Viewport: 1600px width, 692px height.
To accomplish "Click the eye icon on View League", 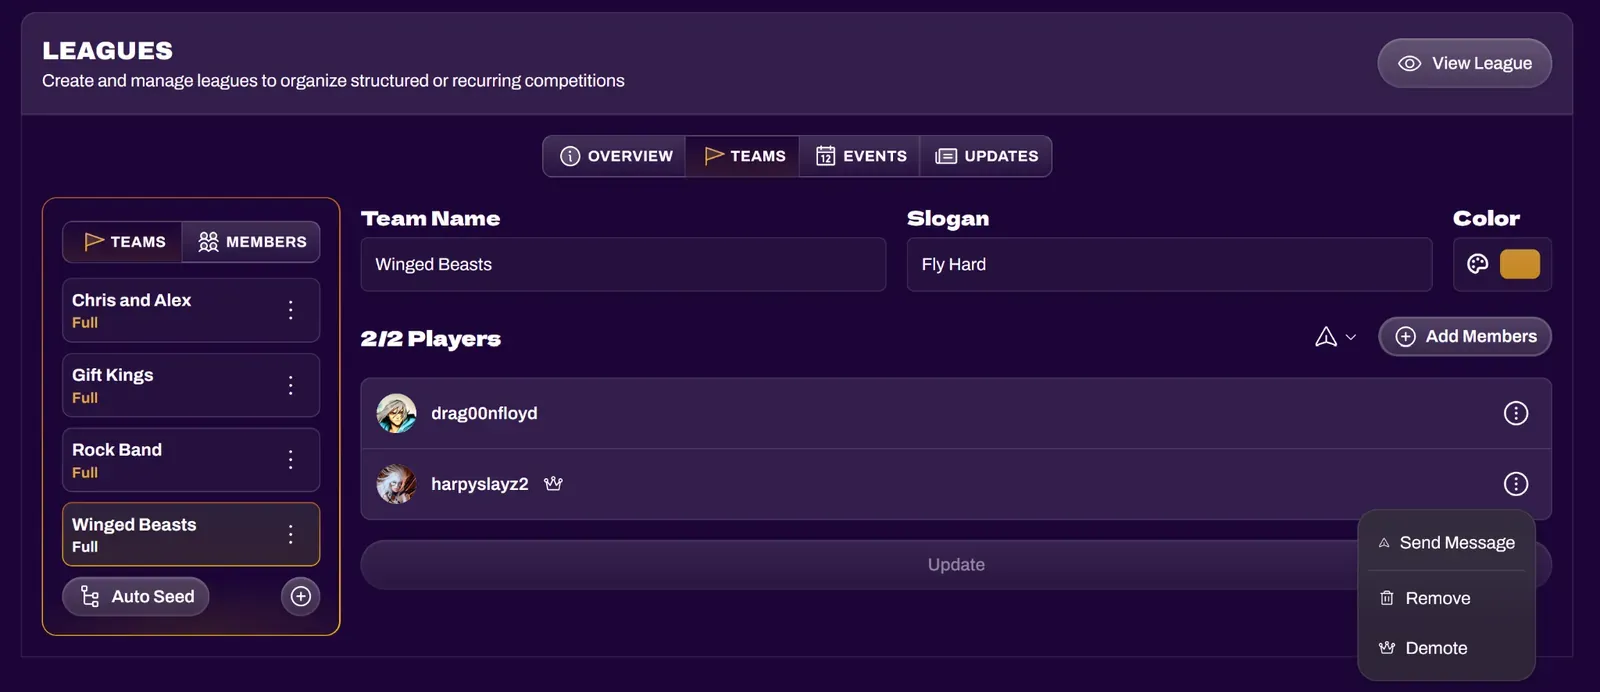I will coord(1411,63).
